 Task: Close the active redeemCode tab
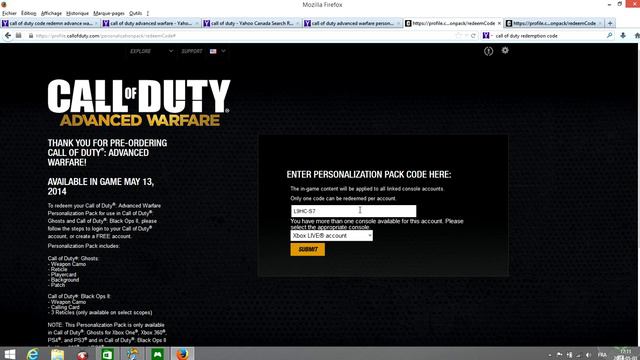point(499,23)
